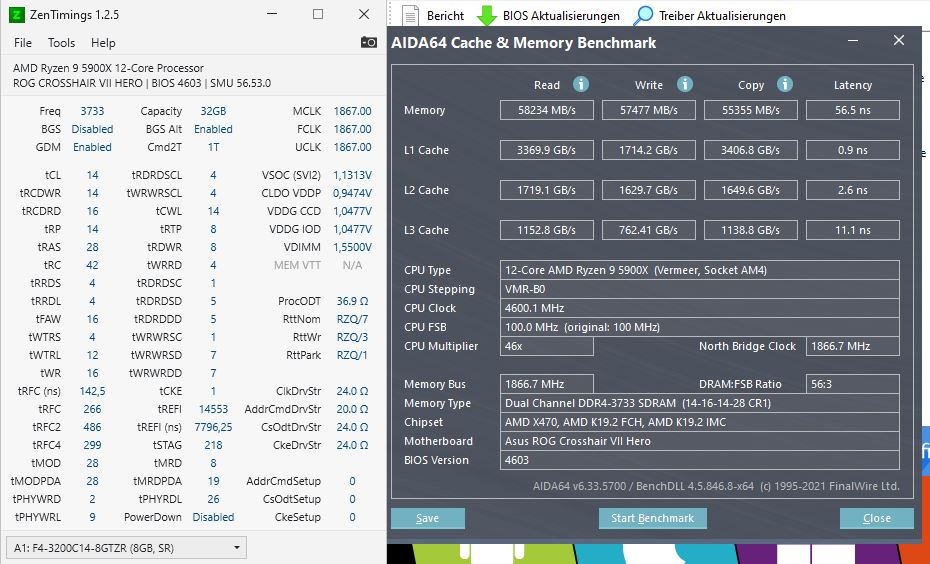The height and width of the screenshot is (564, 930).
Task: Click the ProcODT value 36.9 Ω
Action: (x=352, y=301)
